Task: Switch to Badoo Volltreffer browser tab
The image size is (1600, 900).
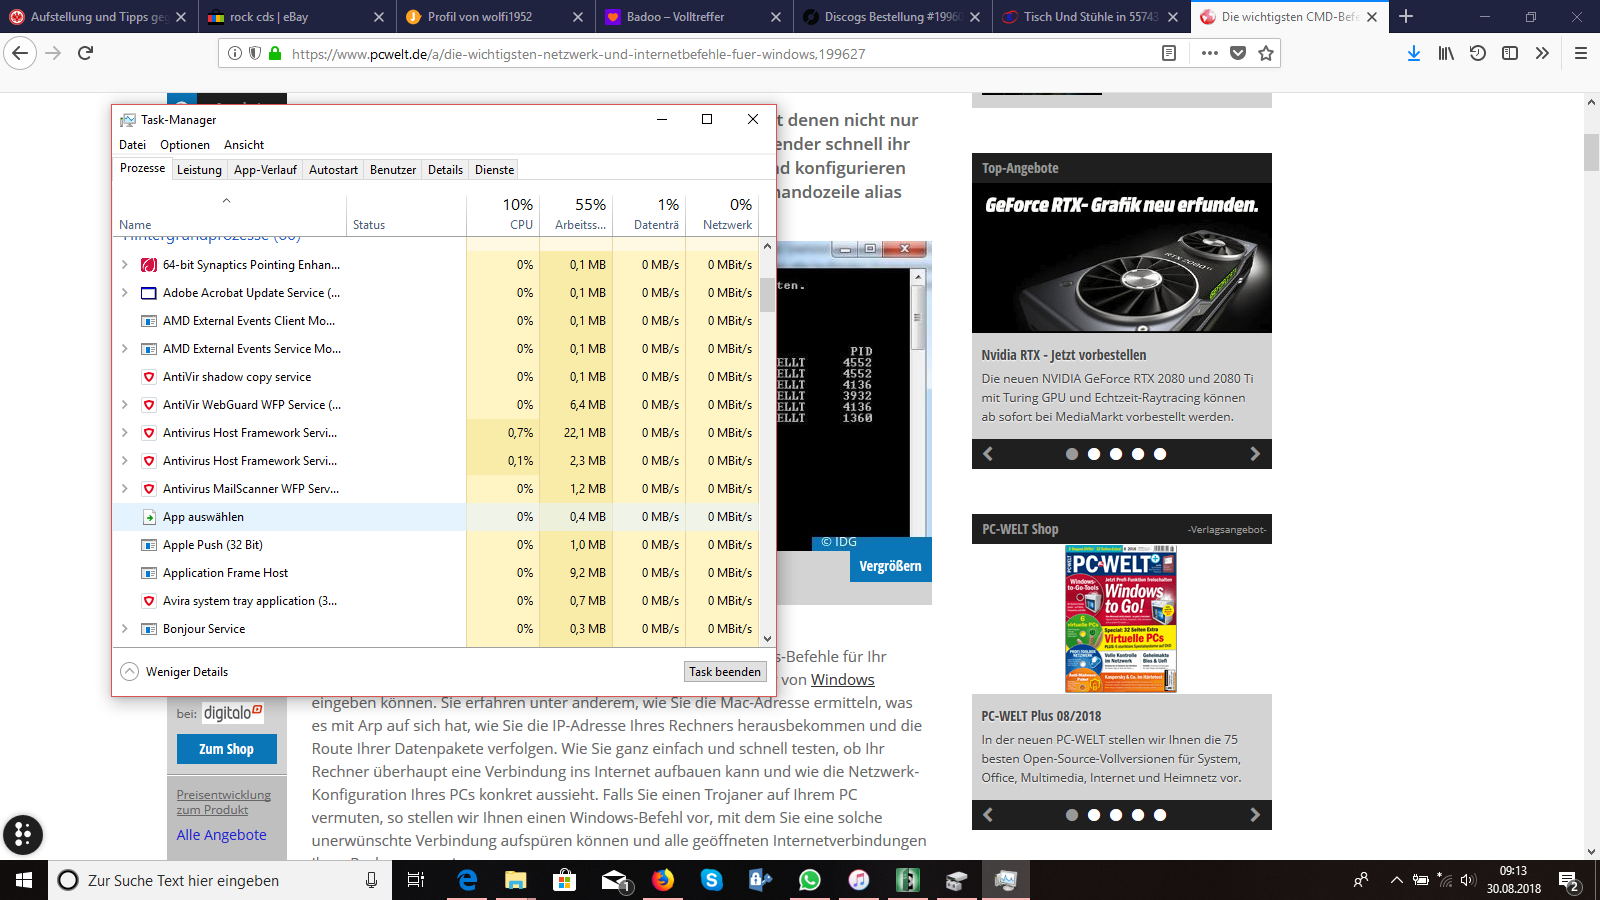Action: pos(693,17)
